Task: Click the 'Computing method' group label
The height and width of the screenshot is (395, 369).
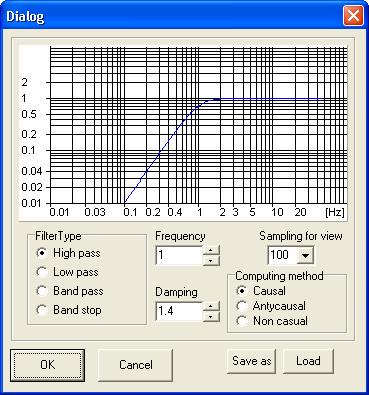Action: (x=279, y=276)
